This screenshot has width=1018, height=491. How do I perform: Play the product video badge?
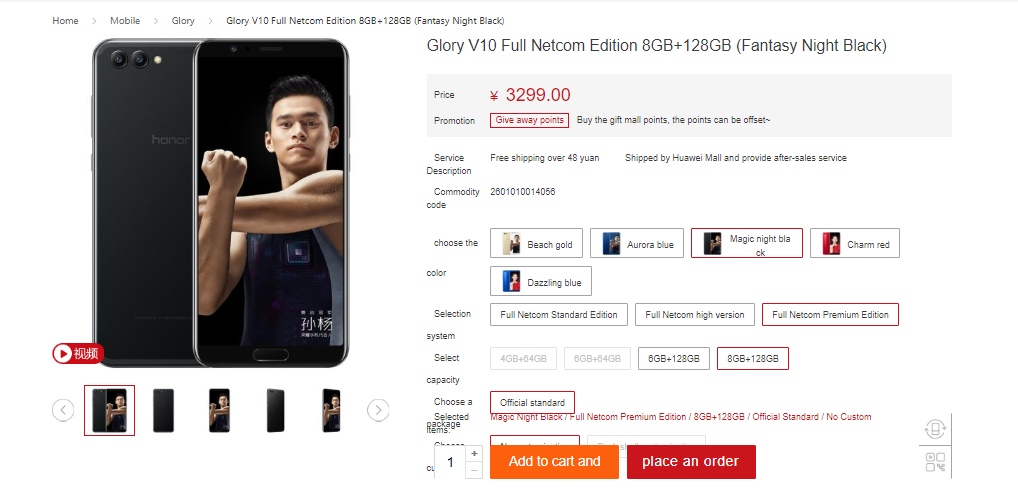[x=78, y=353]
